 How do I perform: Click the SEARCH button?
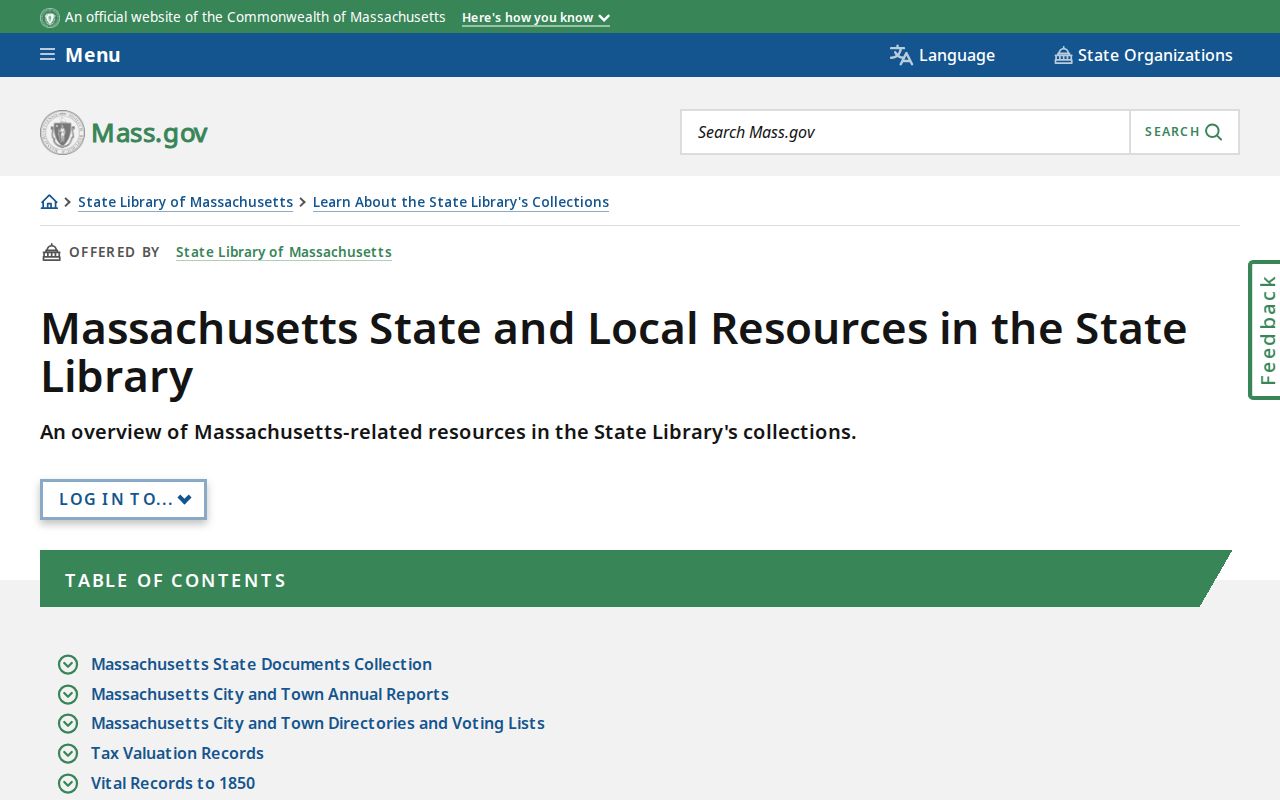[1184, 132]
